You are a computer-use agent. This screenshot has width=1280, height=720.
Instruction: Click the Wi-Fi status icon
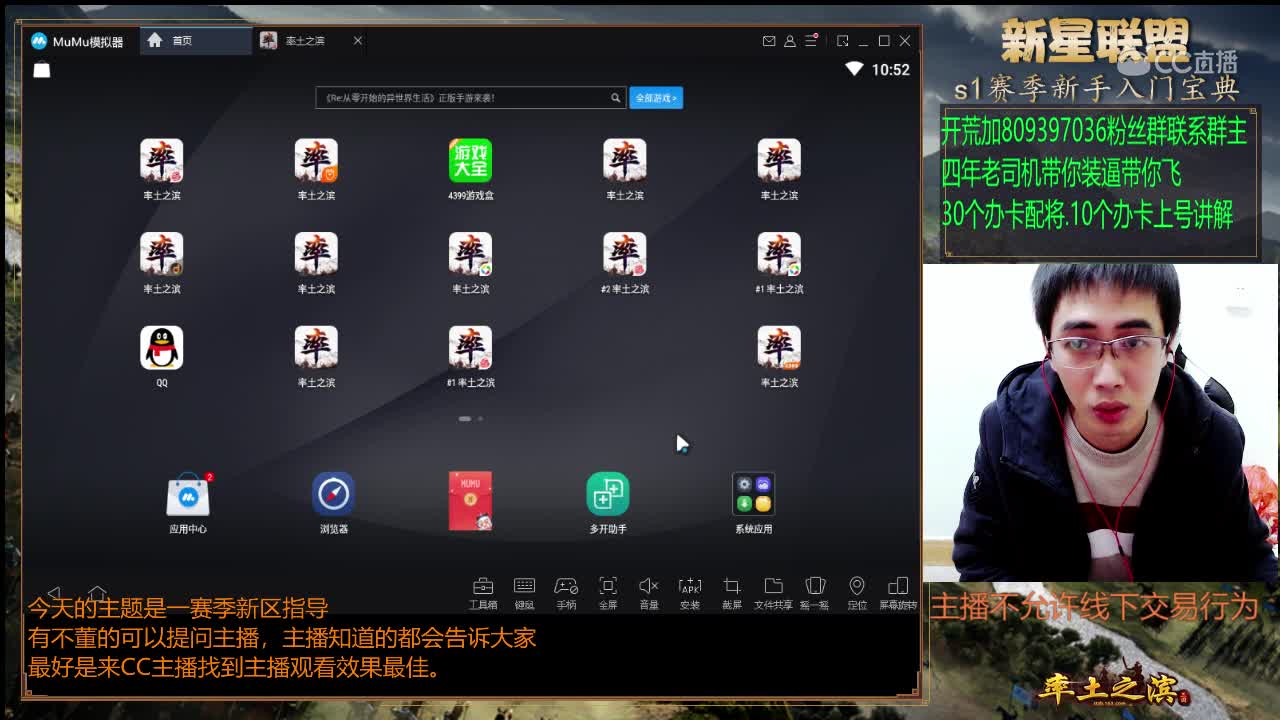tap(854, 69)
